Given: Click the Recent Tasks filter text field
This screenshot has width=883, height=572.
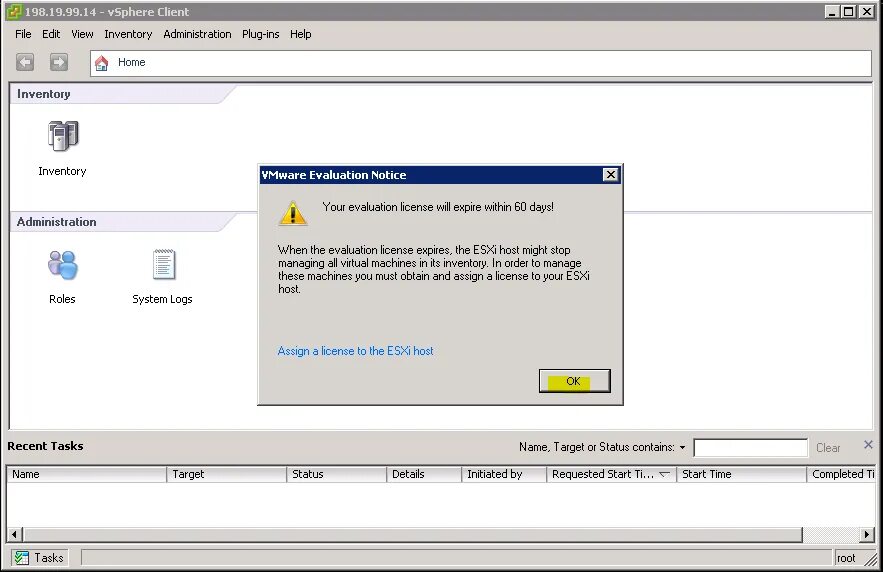Looking at the screenshot, I should (751, 448).
